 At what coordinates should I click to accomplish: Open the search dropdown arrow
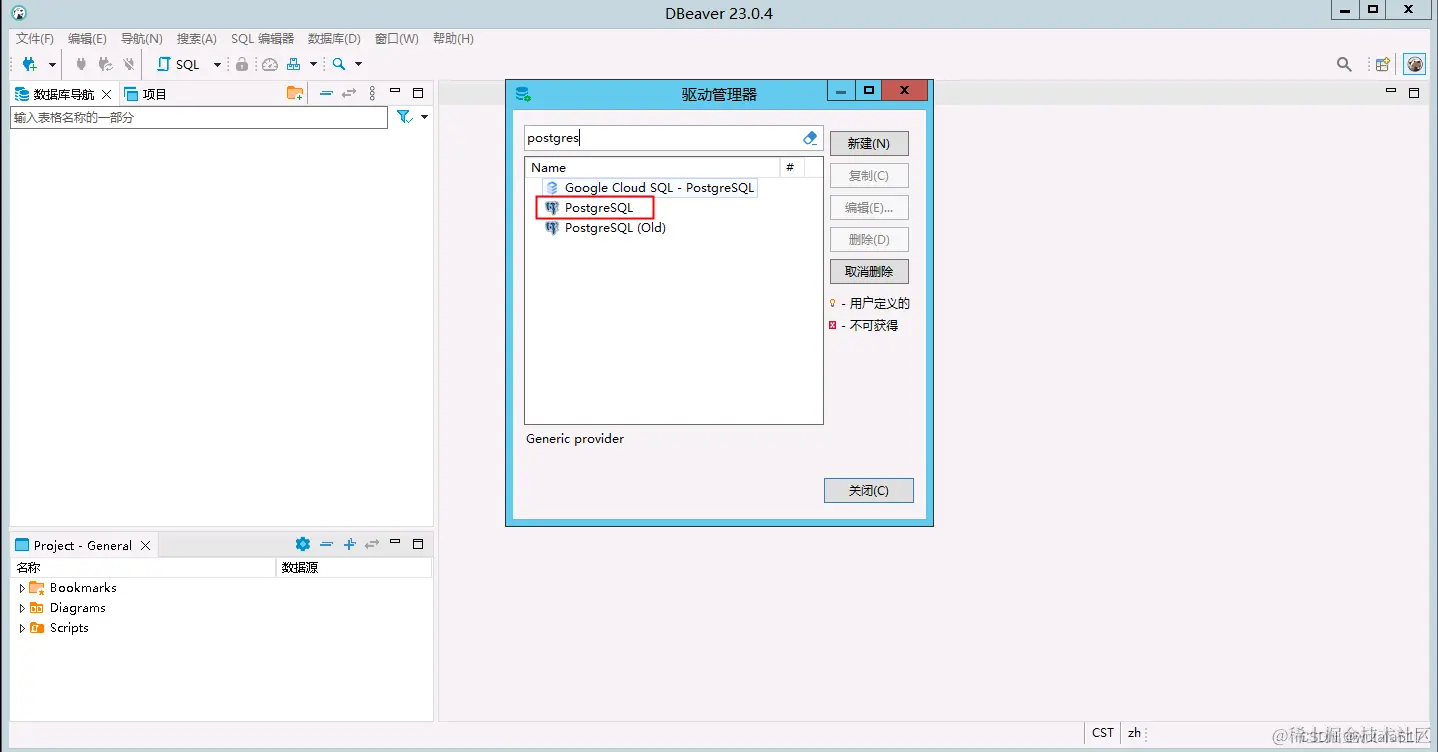click(x=358, y=65)
